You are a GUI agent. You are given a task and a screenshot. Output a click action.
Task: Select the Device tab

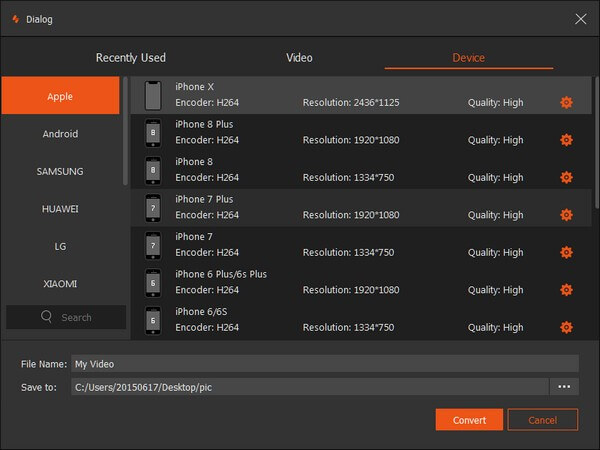pos(468,58)
